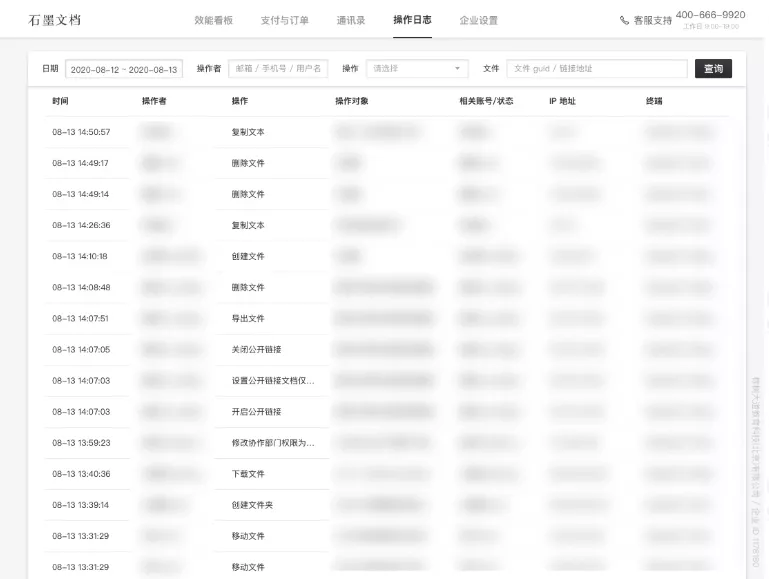Click the 开启公开链接 operation entry
The height and width of the screenshot is (579, 769).
[256, 412]
